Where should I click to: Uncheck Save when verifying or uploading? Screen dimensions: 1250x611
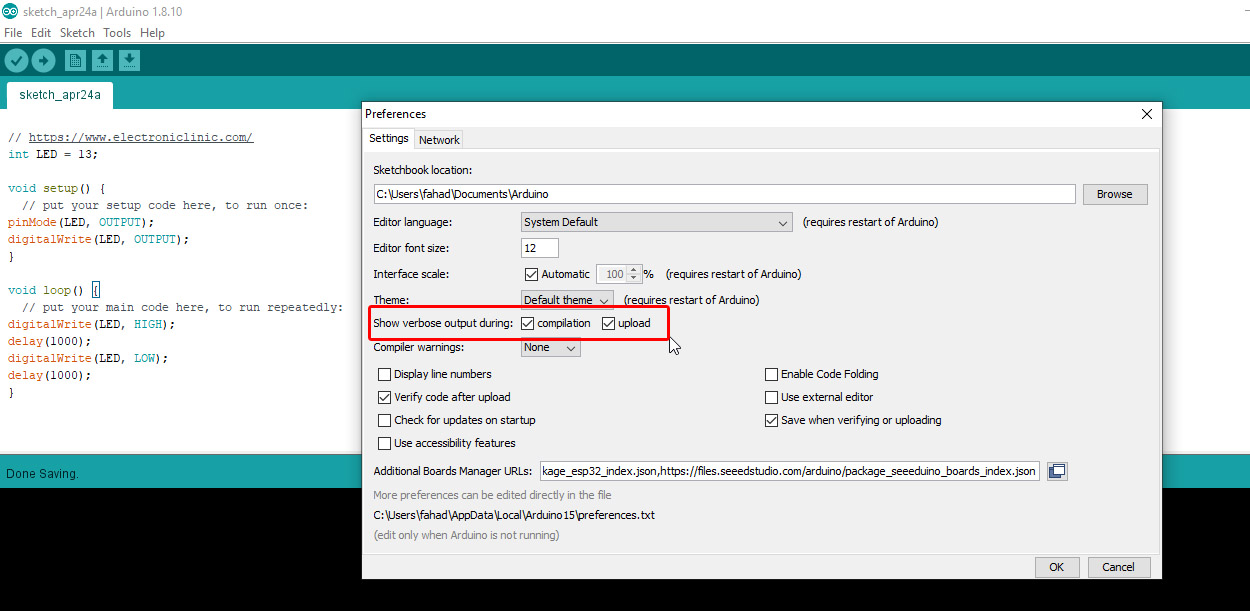(x=771, y=420)
